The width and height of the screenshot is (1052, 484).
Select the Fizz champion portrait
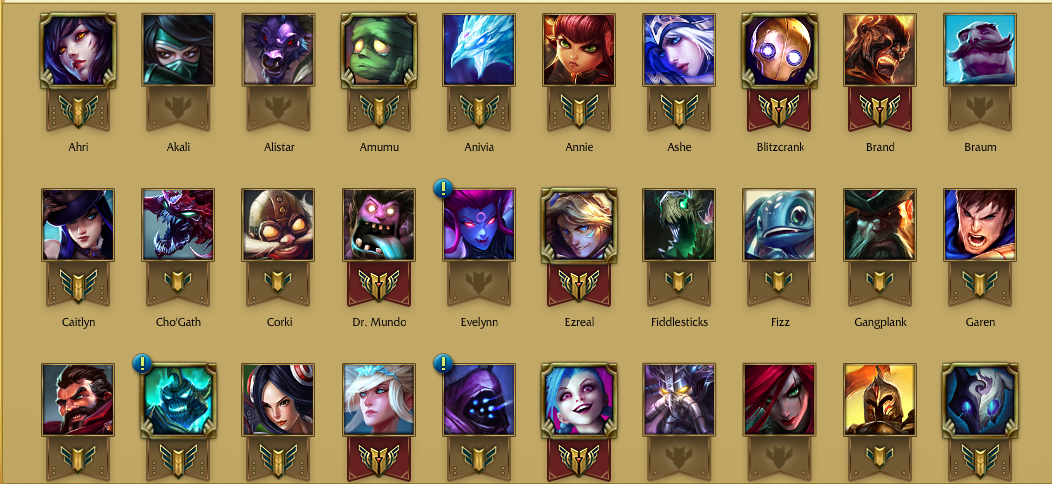point(779,225)
